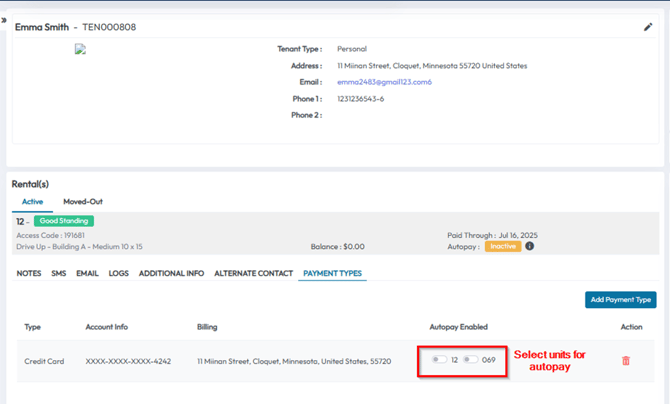Click the broken tenant profile image
Screen dimensions: 670x404
pos(80,49)
